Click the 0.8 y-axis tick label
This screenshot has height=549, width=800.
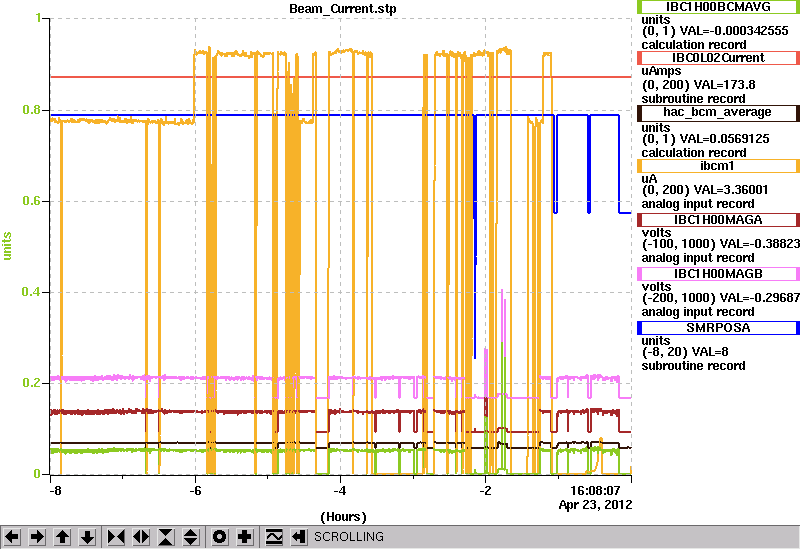[31, 110]
